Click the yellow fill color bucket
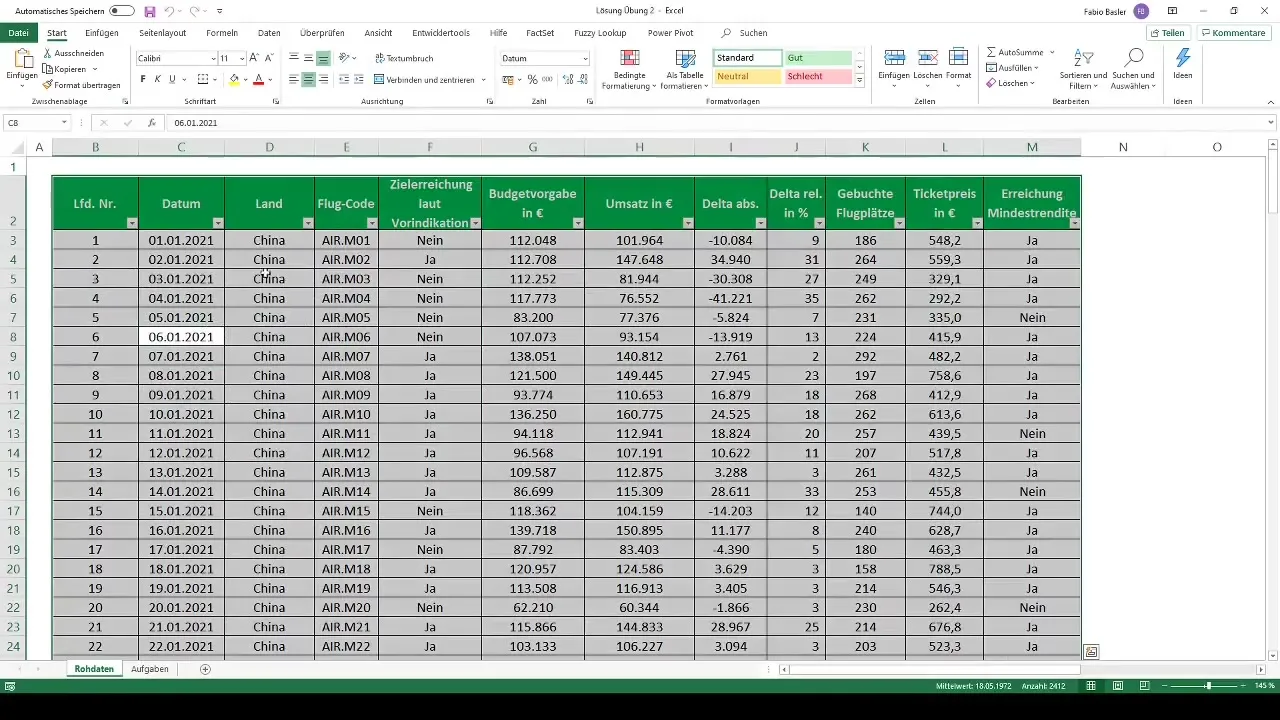This screenshot has width=1280, height=720. 234,79
